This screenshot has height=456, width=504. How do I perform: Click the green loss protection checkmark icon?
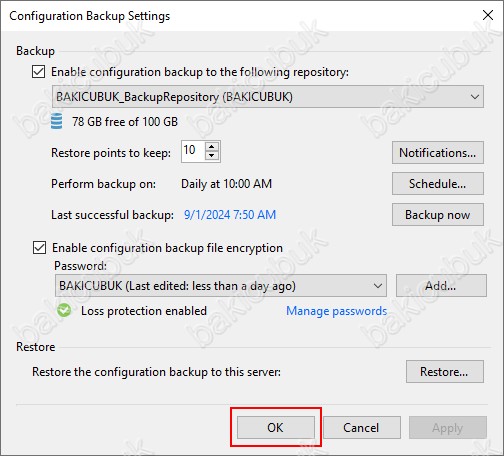(64, 310)
